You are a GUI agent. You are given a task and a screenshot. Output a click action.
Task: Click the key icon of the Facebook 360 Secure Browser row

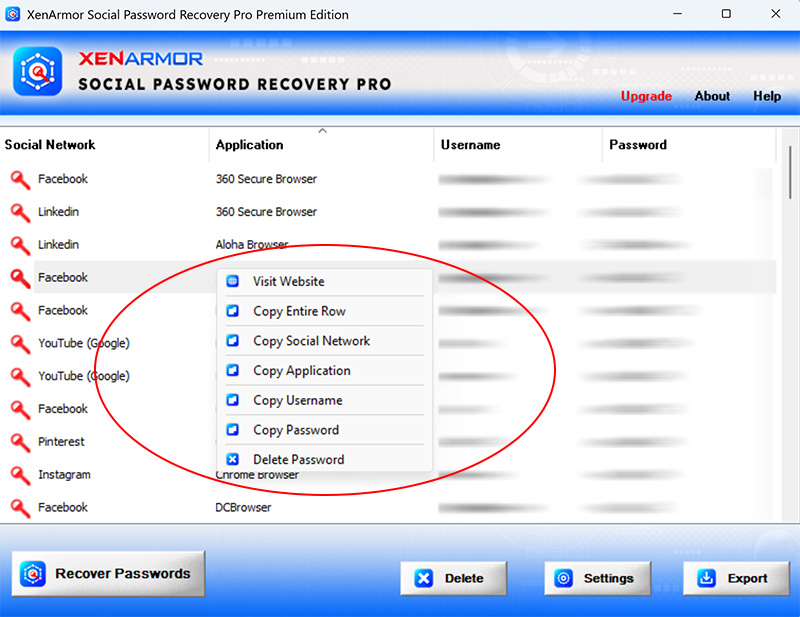[x=20, y=180]
